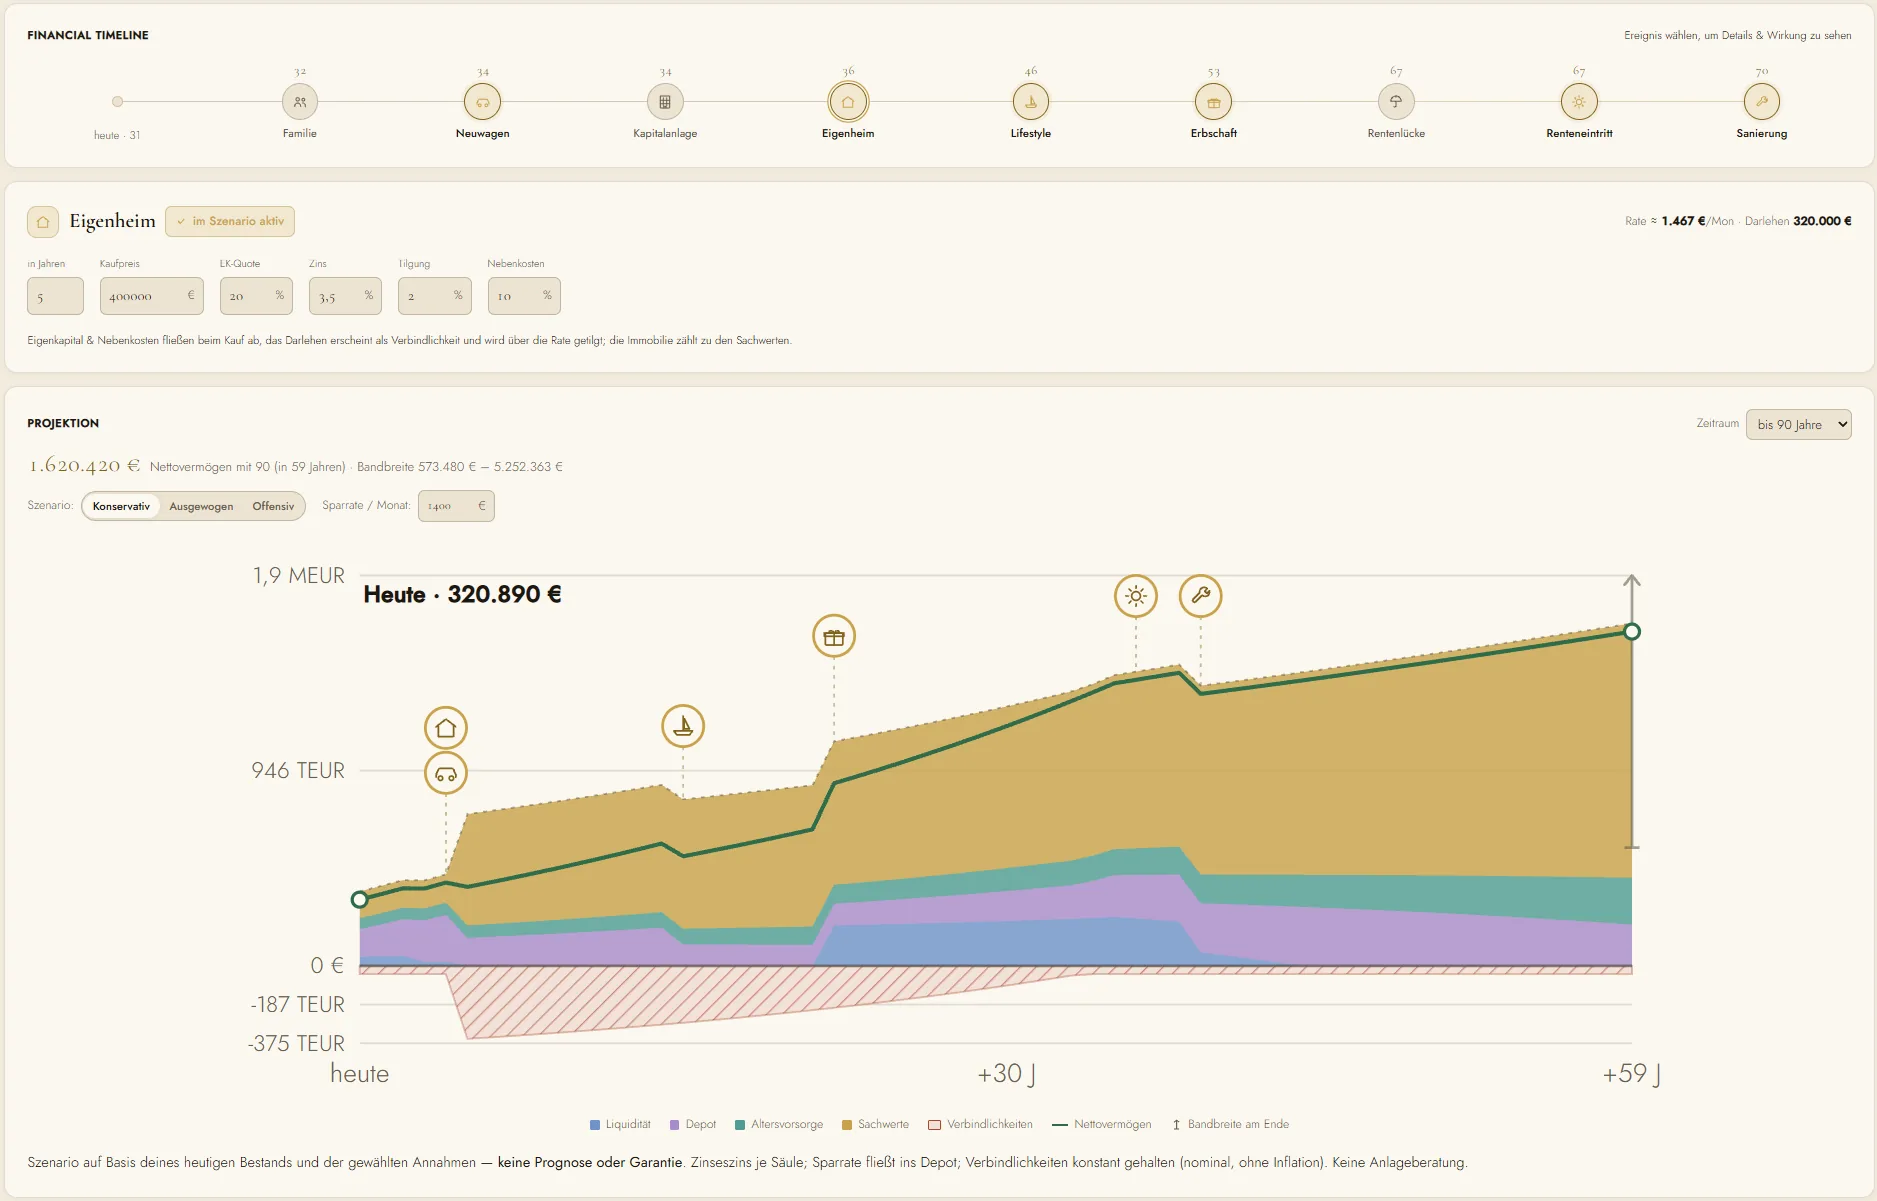This screenshot has width=1877, height=1201.
Task: Edit the 'in Jahren' field
Action: pos(55,296)
